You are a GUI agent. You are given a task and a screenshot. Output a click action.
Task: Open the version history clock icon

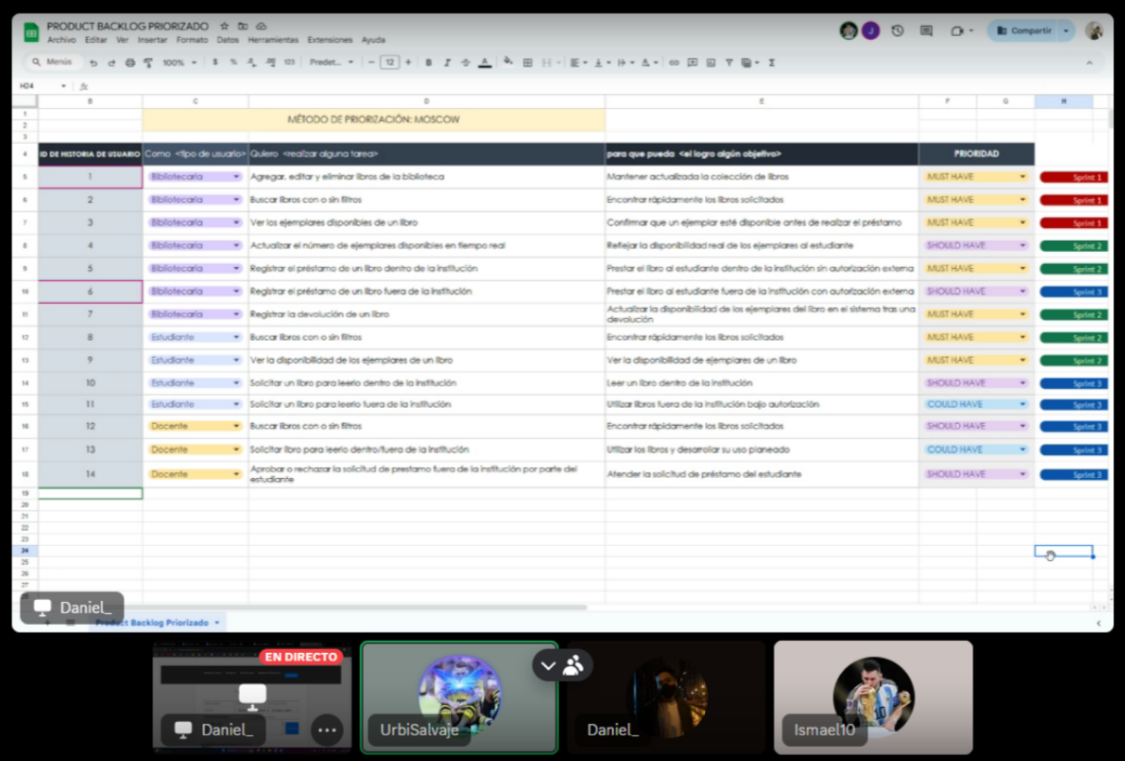(x=897, y=31)
